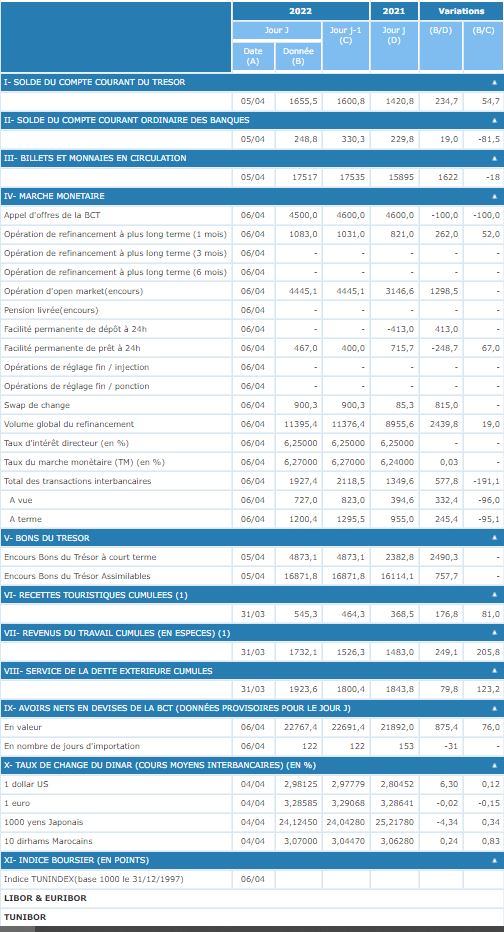Open the LIBOR & EURIBOR section
Screen dimensions: 504x932
pos(45,898)
